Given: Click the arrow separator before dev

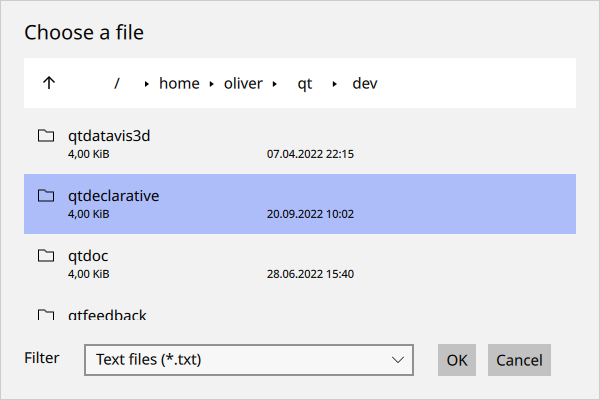Looking at the screenshot, I should click(x=335, y=84).
